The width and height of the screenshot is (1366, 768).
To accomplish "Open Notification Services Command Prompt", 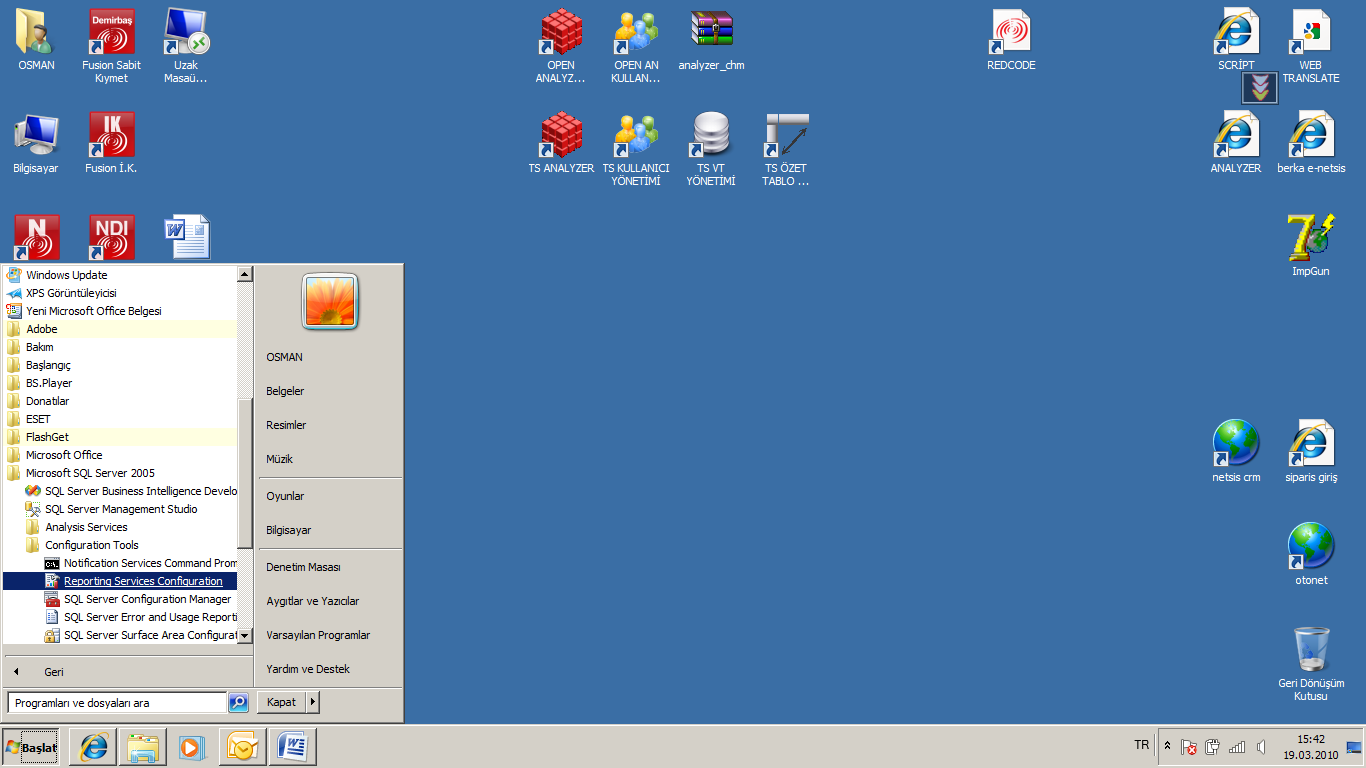I will pos(120,563).
